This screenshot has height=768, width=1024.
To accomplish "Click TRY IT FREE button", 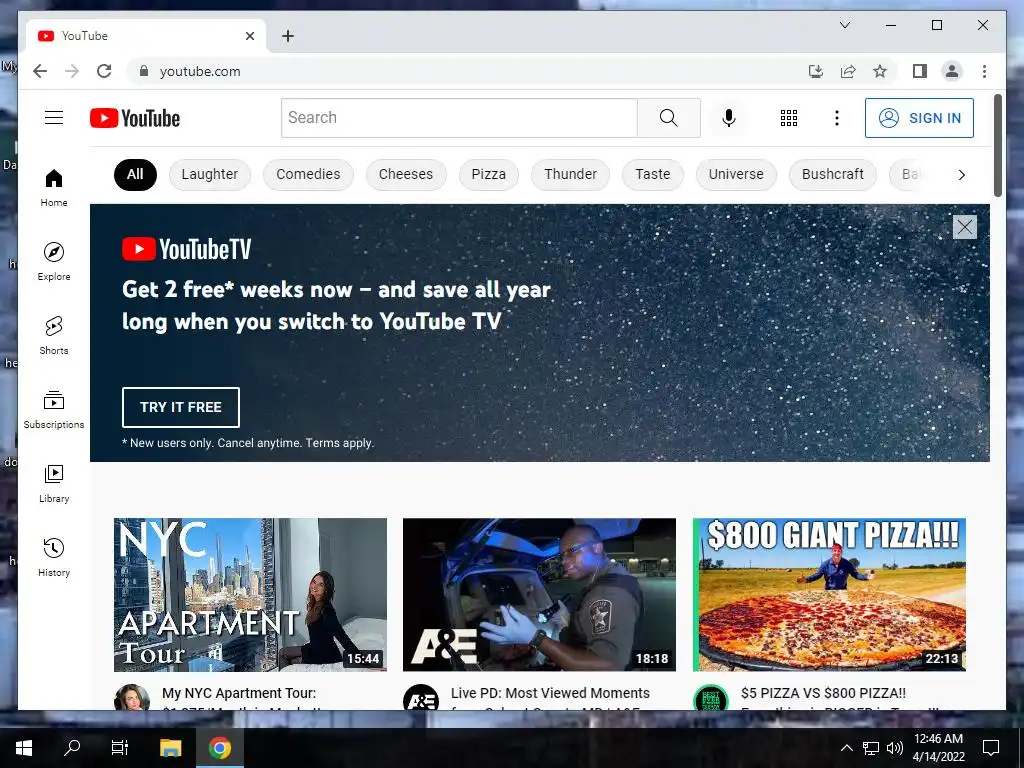I will [180, 407].
